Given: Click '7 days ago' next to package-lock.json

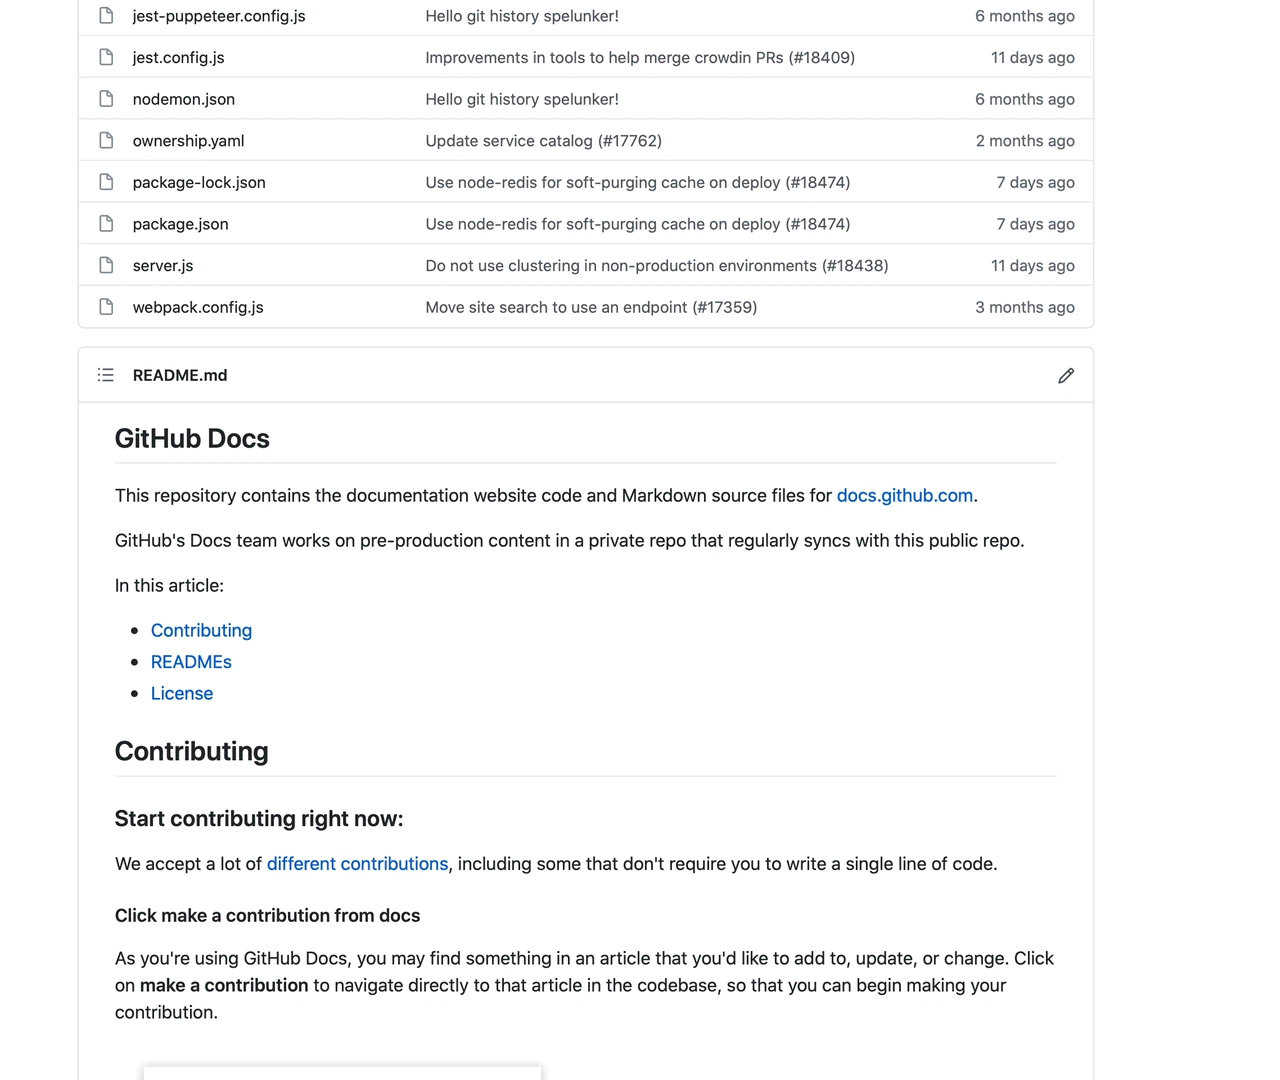Looking at the screenshot, I should click(x=1035, y=182).
